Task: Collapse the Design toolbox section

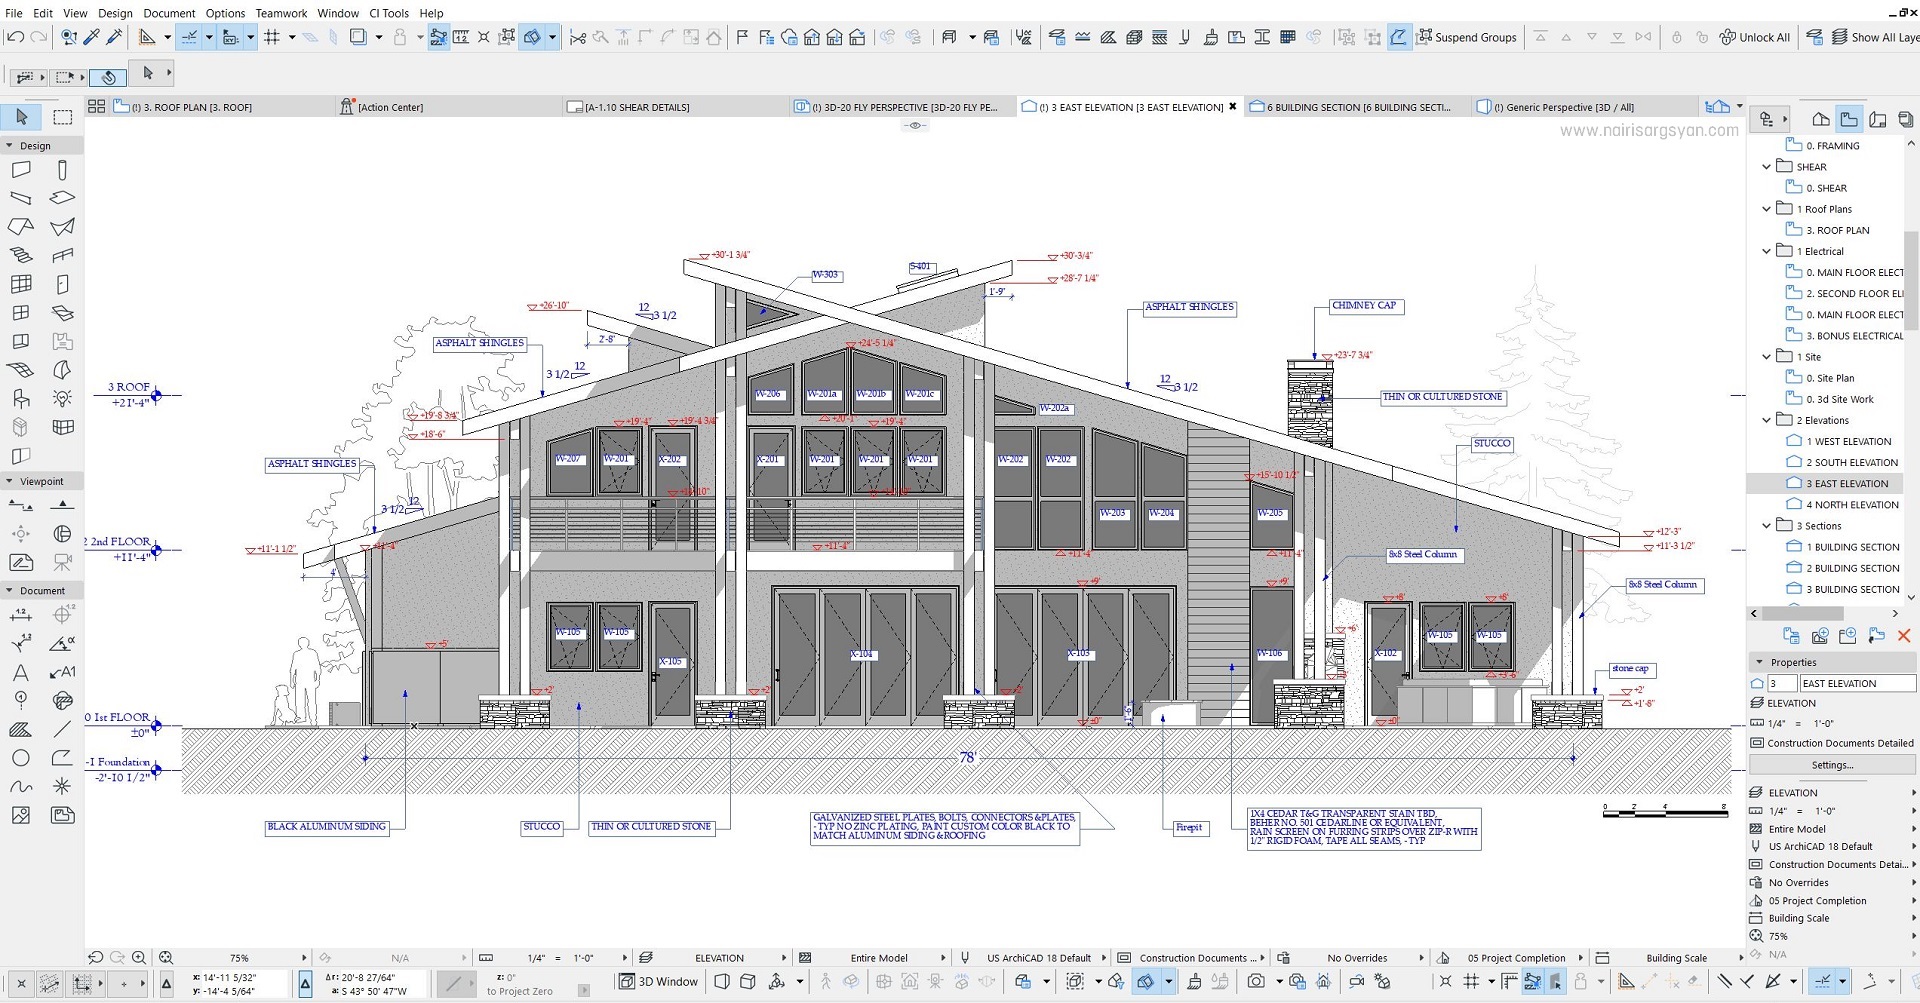Action: 10,146
